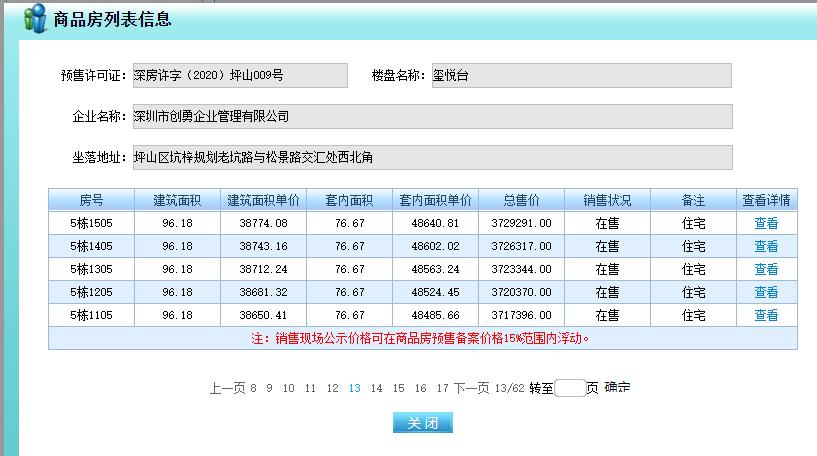Image resolution: width=817 pixels, height=456 pixels.
Task: Click unit price 38712.24
Action: (x=263, y=269)
